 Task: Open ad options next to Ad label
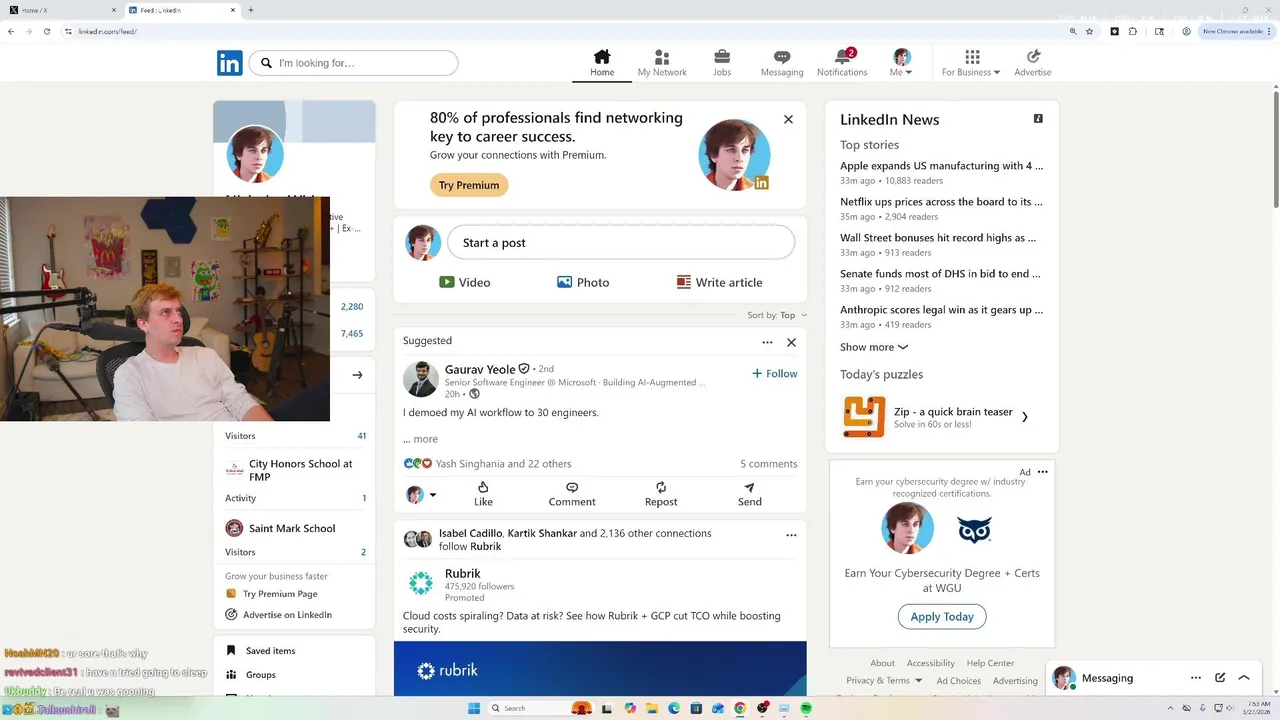click(1042, 472)
